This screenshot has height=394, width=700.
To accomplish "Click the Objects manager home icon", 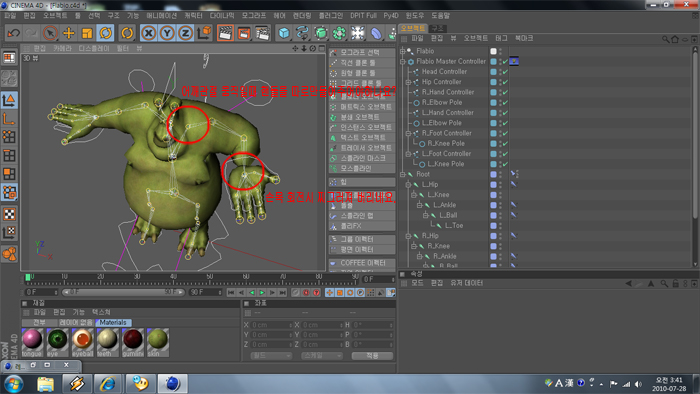I will point(675,39).
